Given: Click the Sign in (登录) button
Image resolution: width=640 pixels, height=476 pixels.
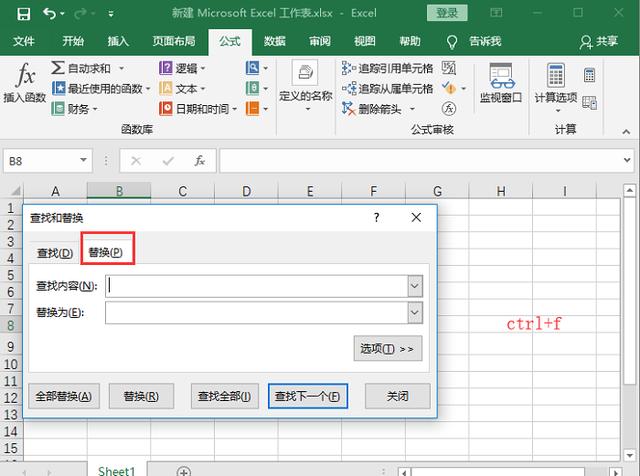Looking at the screenshot, I should click(x=447, y=13).
